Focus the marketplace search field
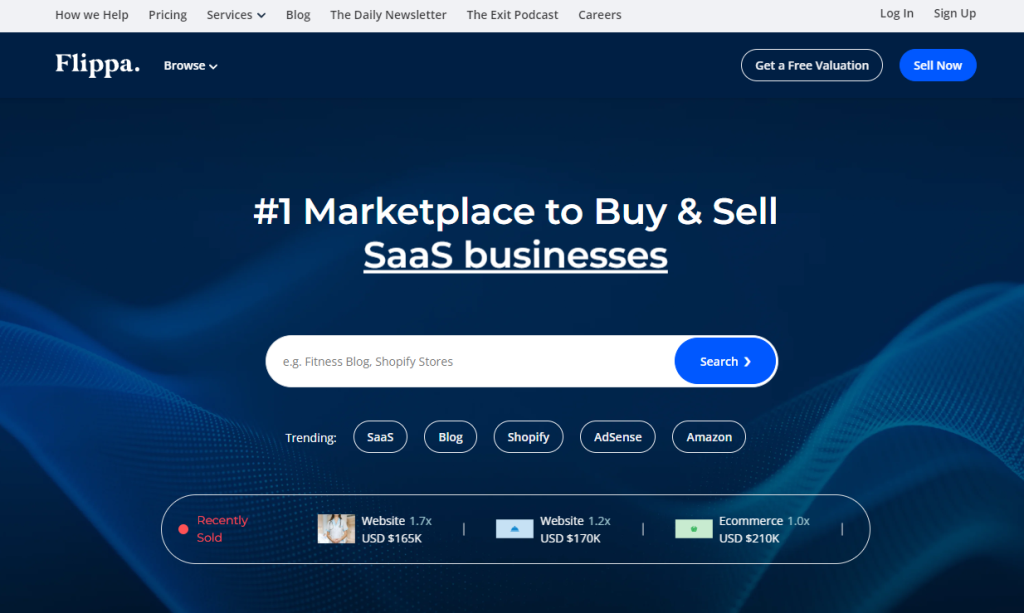This screenshot has width=1024, height=613. [x=470, y=362]
